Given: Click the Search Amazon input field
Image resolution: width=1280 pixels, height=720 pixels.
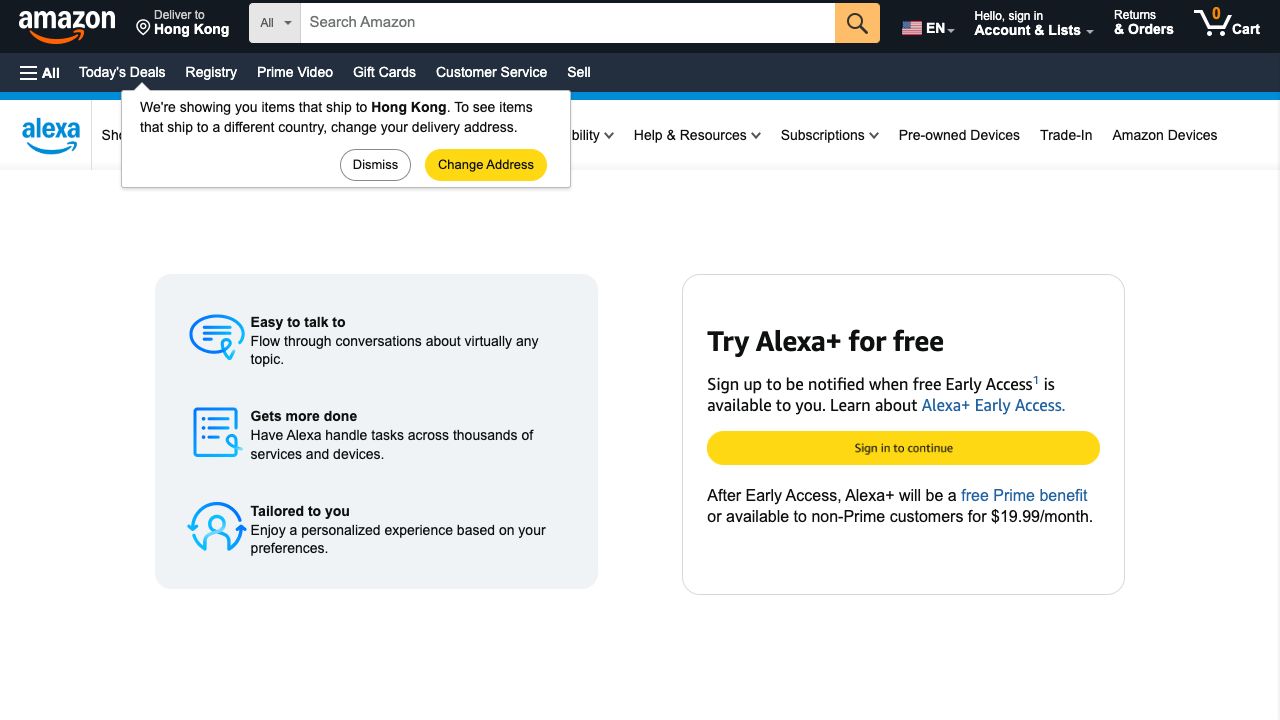Looking at the screenshot, I should pyautogui.click(x=567, y=23).
